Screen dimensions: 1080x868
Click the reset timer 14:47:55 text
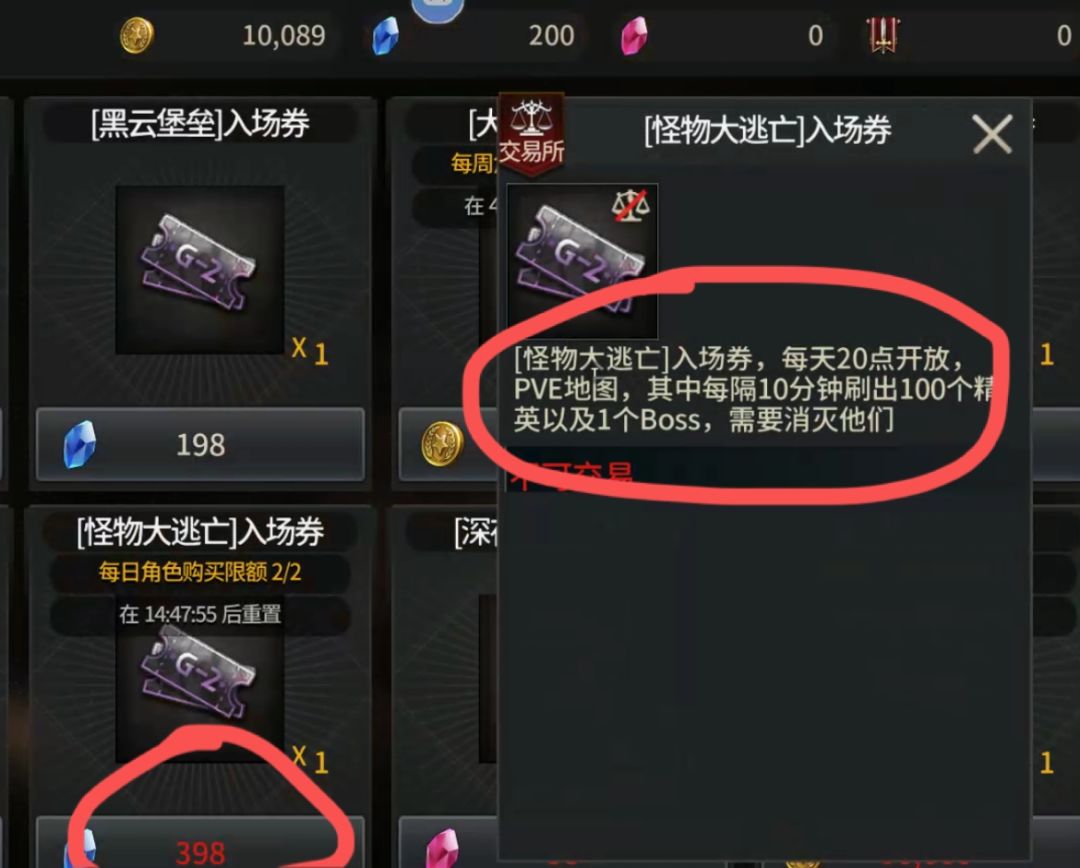(x=200, y=614)
